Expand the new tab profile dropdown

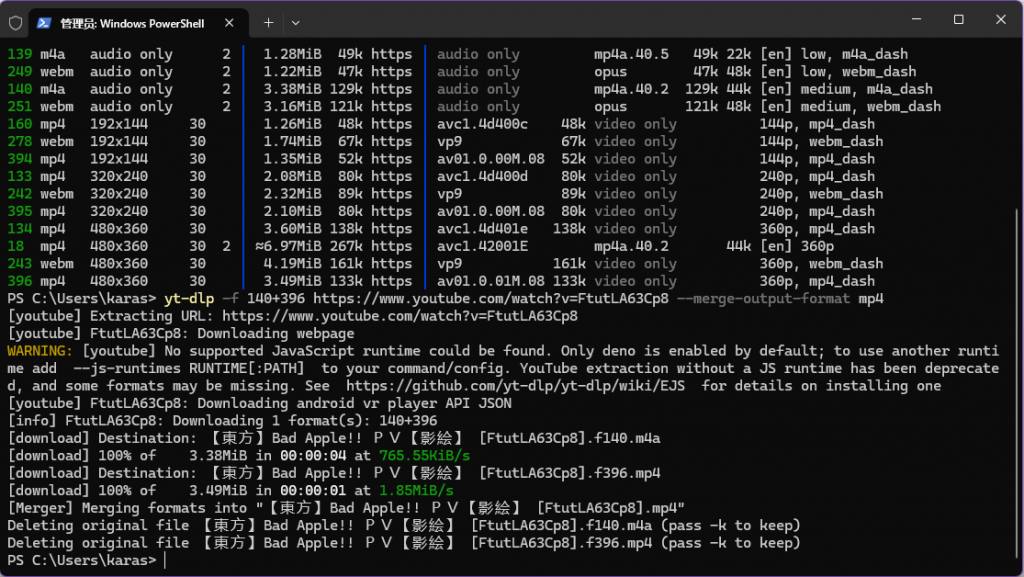(296, 22)
